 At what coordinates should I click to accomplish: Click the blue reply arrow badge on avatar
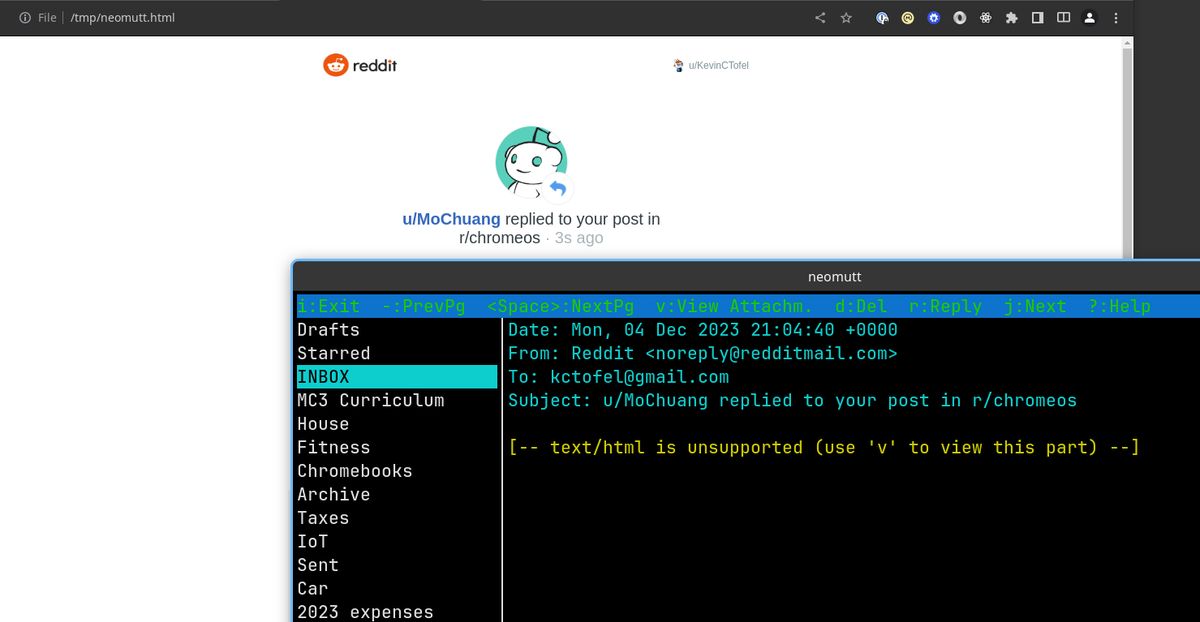(x=558, y=188)
